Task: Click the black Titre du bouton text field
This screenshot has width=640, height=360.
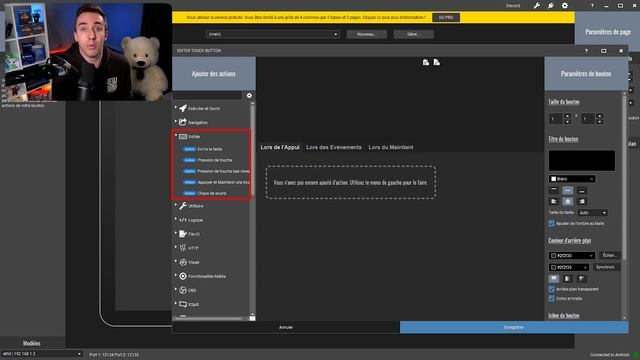Action: [582, 160]
